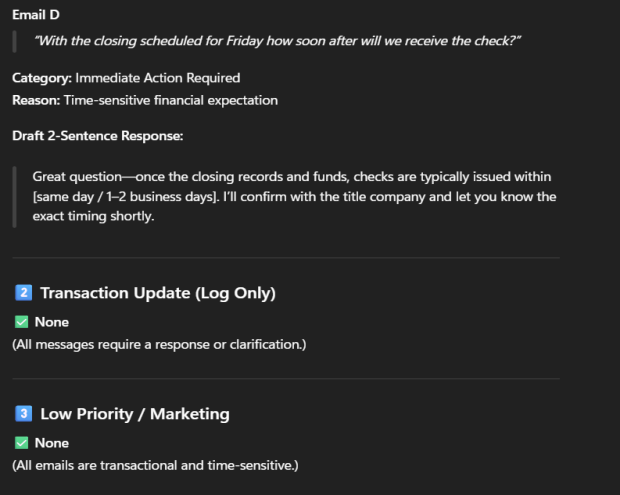The height and width of the screenshot is (495, 620).
Task: Click the "All messages require a response" note
Action: (x=159, y=345)
